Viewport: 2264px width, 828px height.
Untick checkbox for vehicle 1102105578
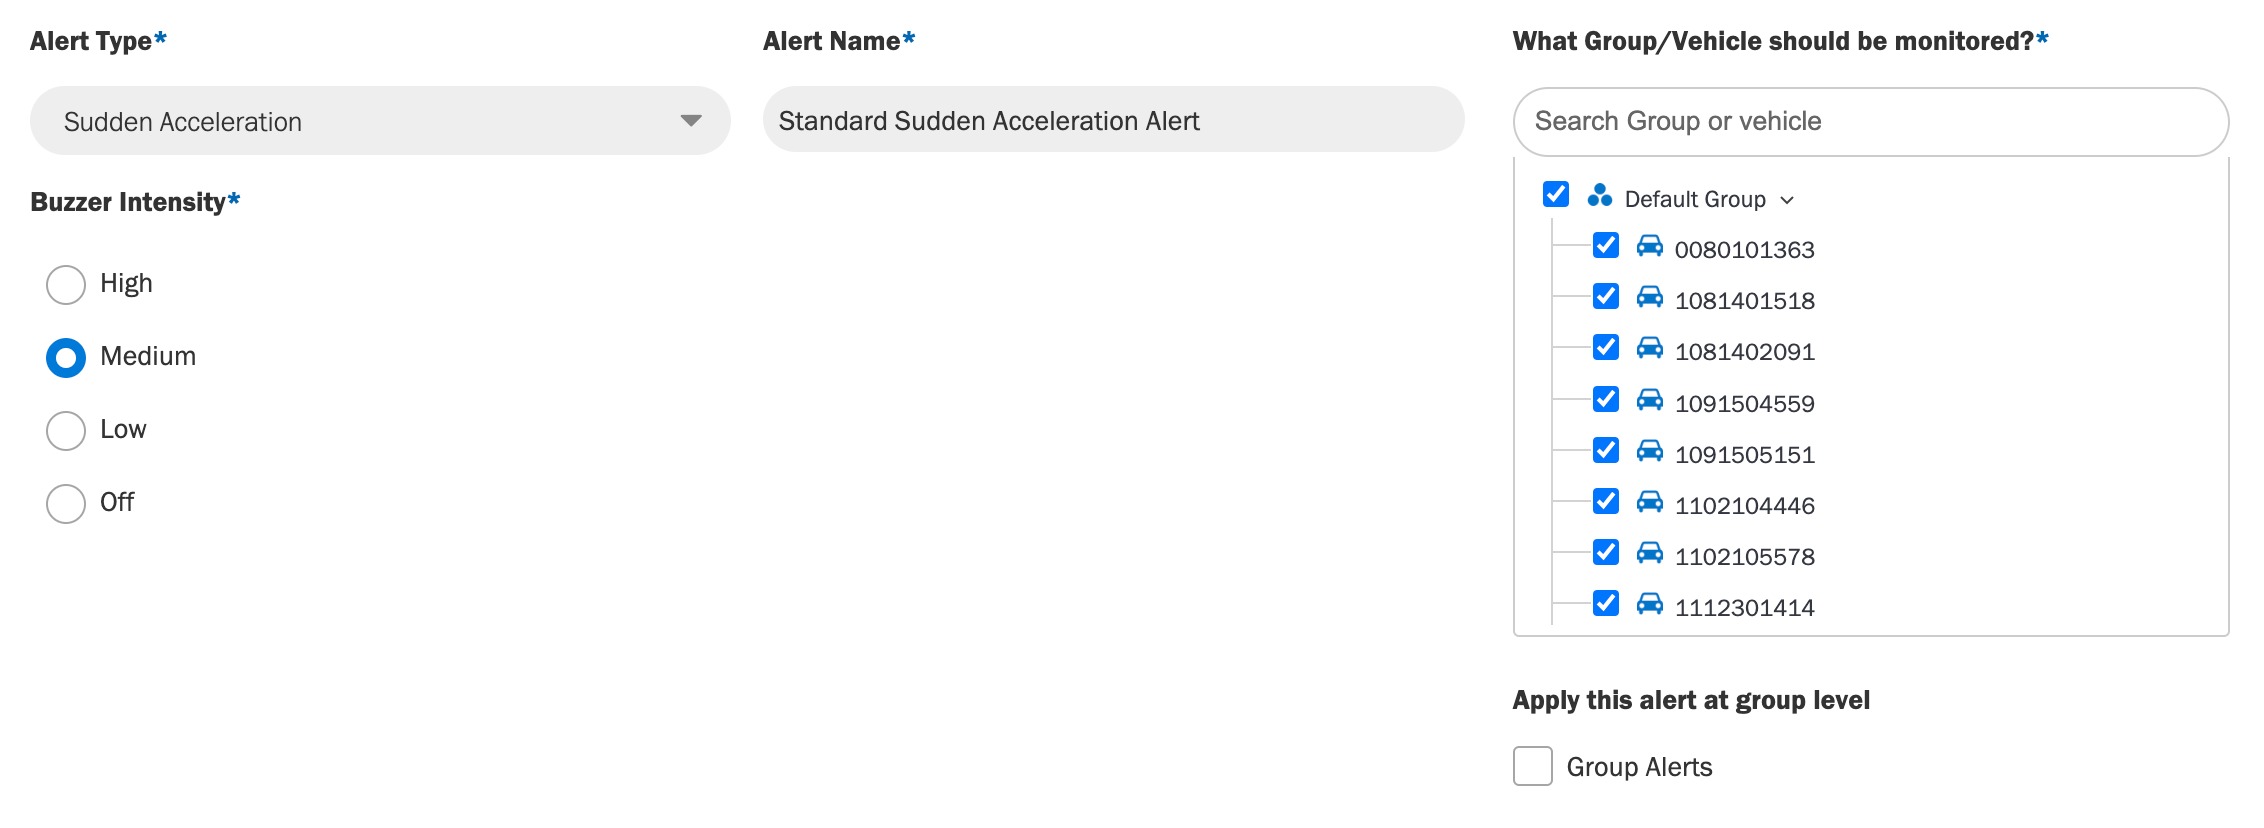pyautogui.click(x=1606, y=552)
